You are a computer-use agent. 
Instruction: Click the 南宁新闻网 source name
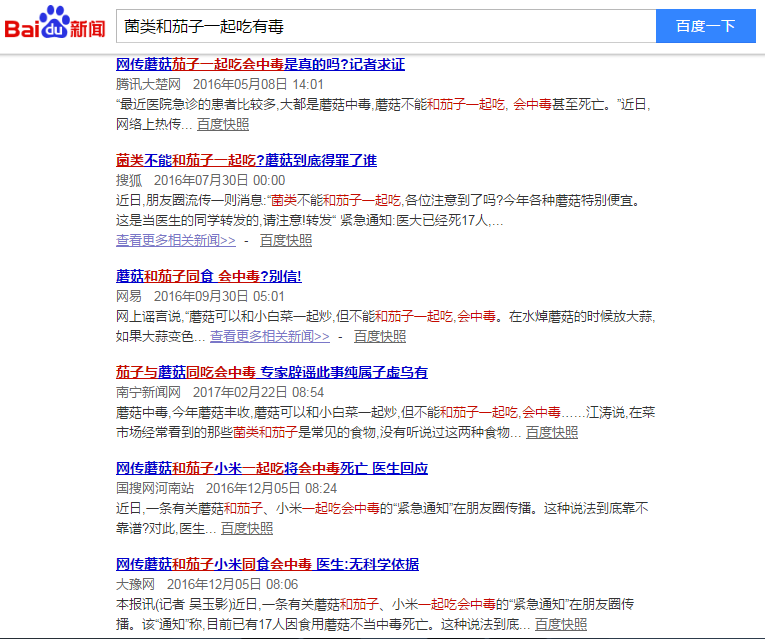tap(148, 392)
